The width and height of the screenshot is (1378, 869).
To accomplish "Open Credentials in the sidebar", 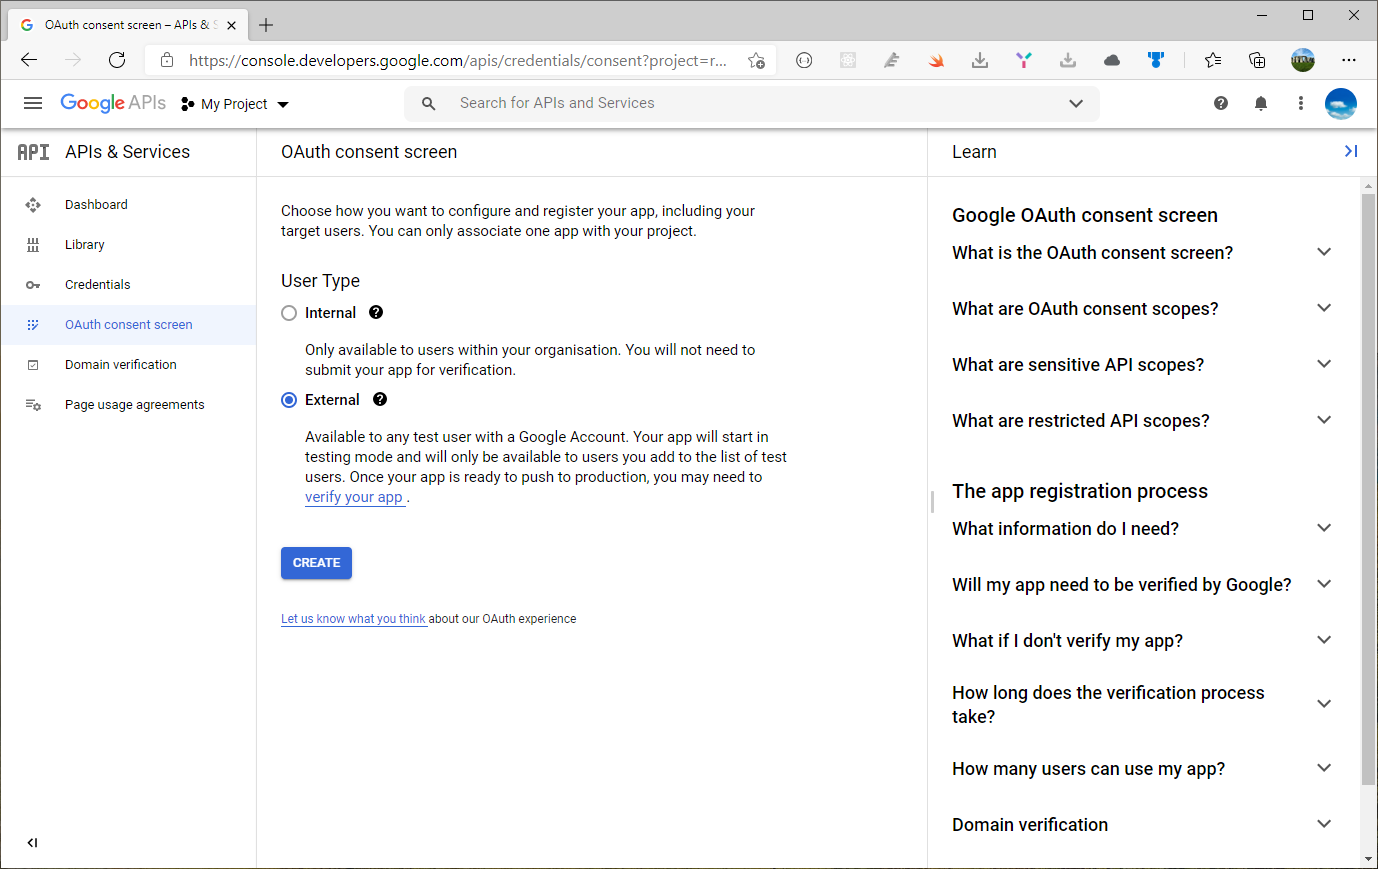I will 97,285.
